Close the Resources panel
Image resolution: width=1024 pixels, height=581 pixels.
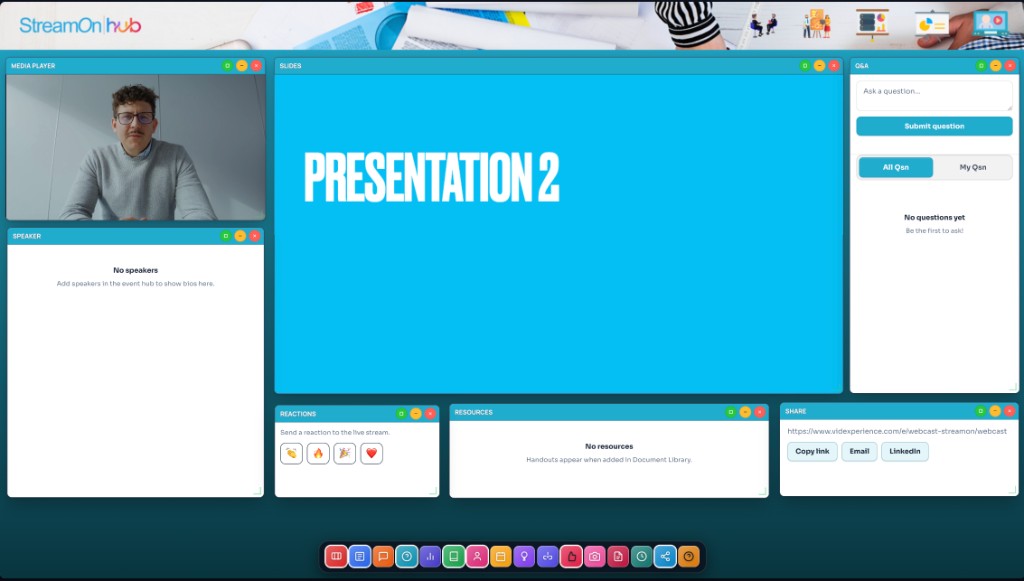click(x=760, y=412)
